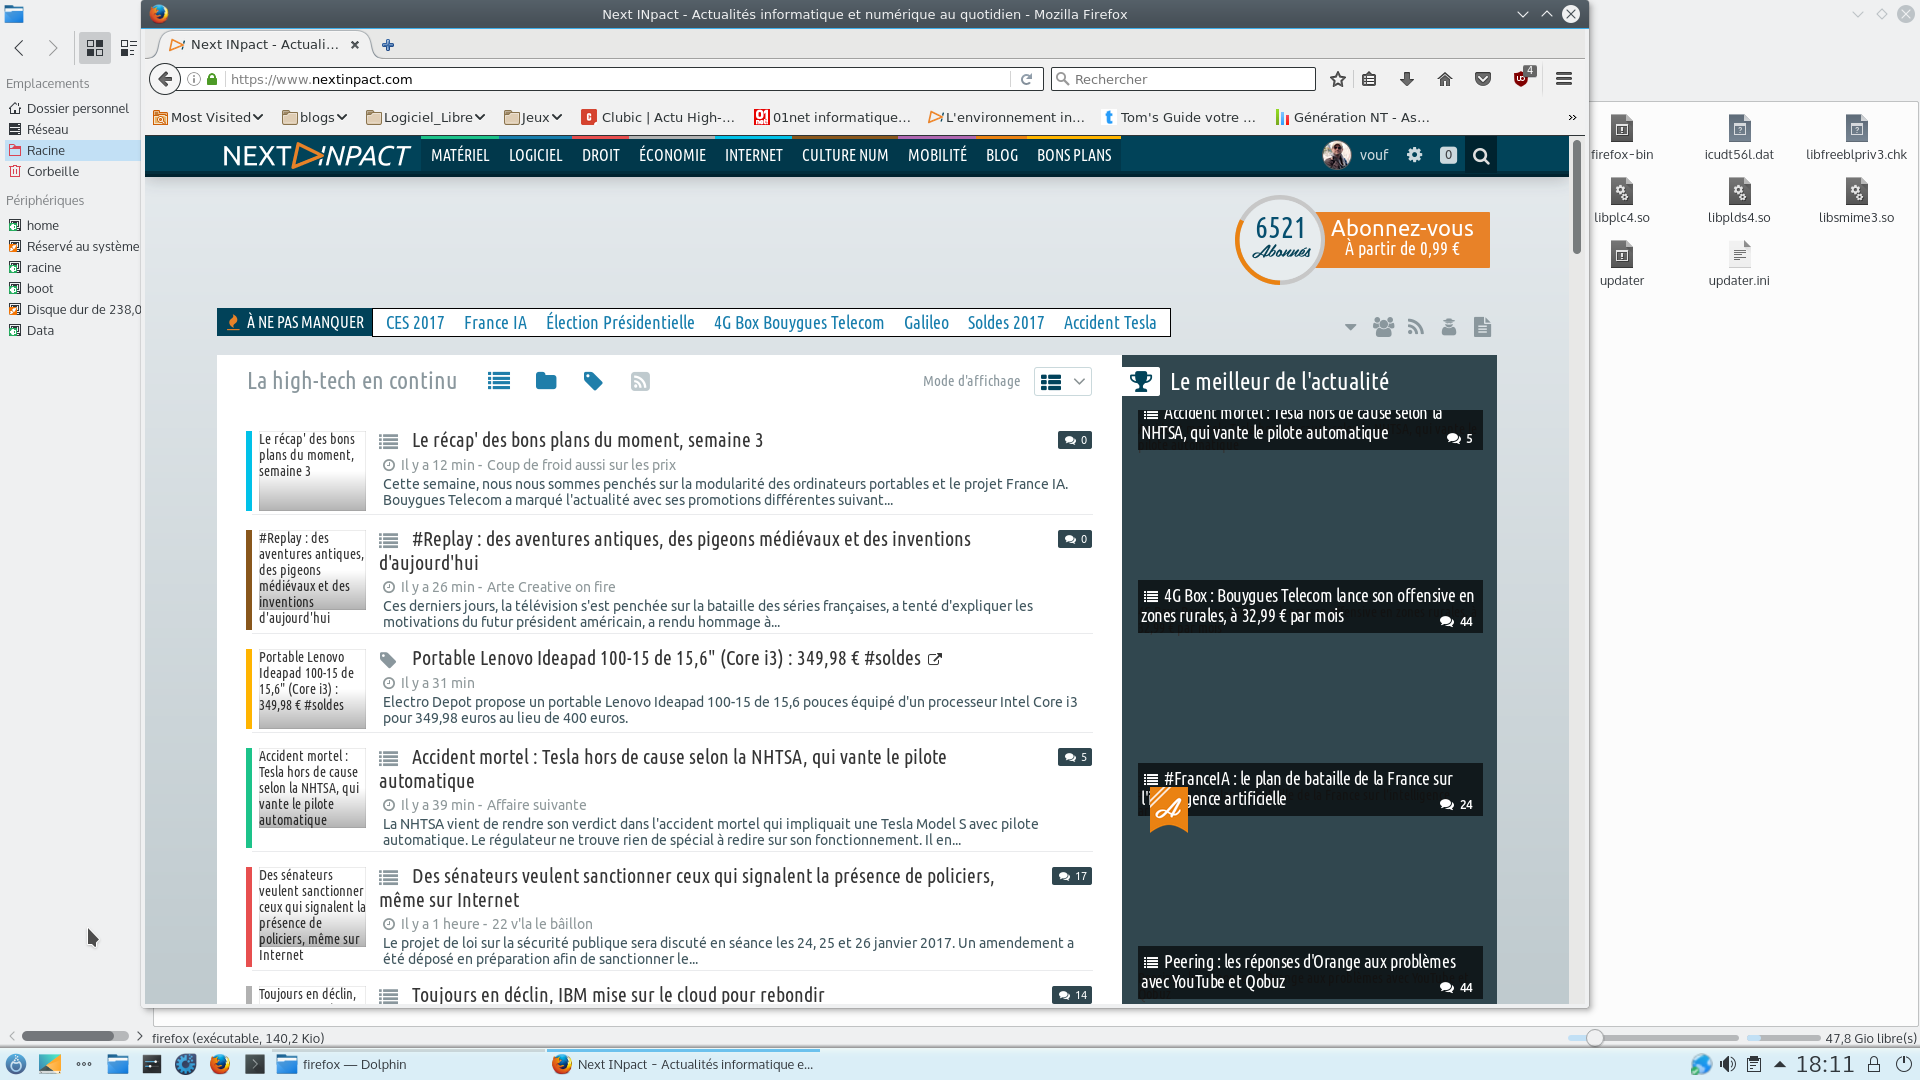Open Portable Lenovo Ideapad article

pyautogui.click(x=666, y=658)
